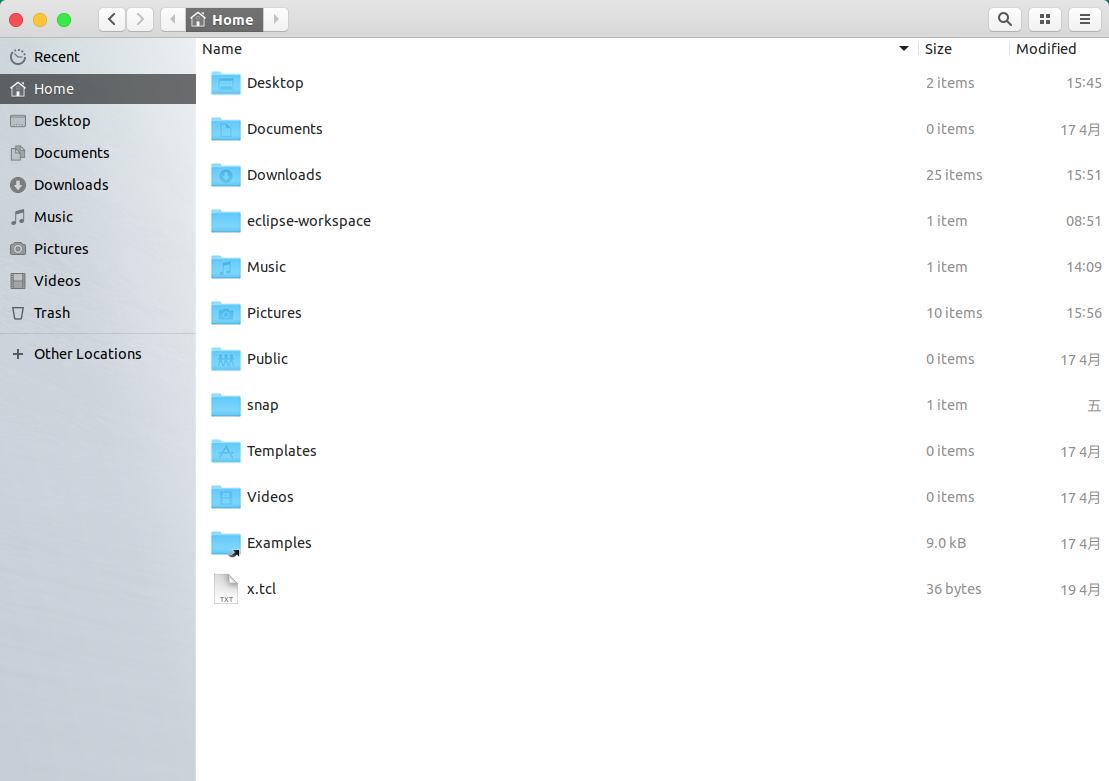Click the plus icon beside Other Locations
This screenshot has width=1109, height=781.
coord(18,354)
